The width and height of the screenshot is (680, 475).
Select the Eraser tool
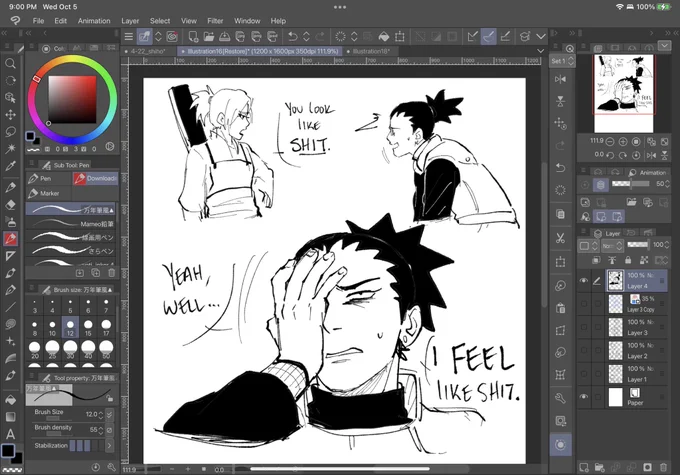(10, 204)
